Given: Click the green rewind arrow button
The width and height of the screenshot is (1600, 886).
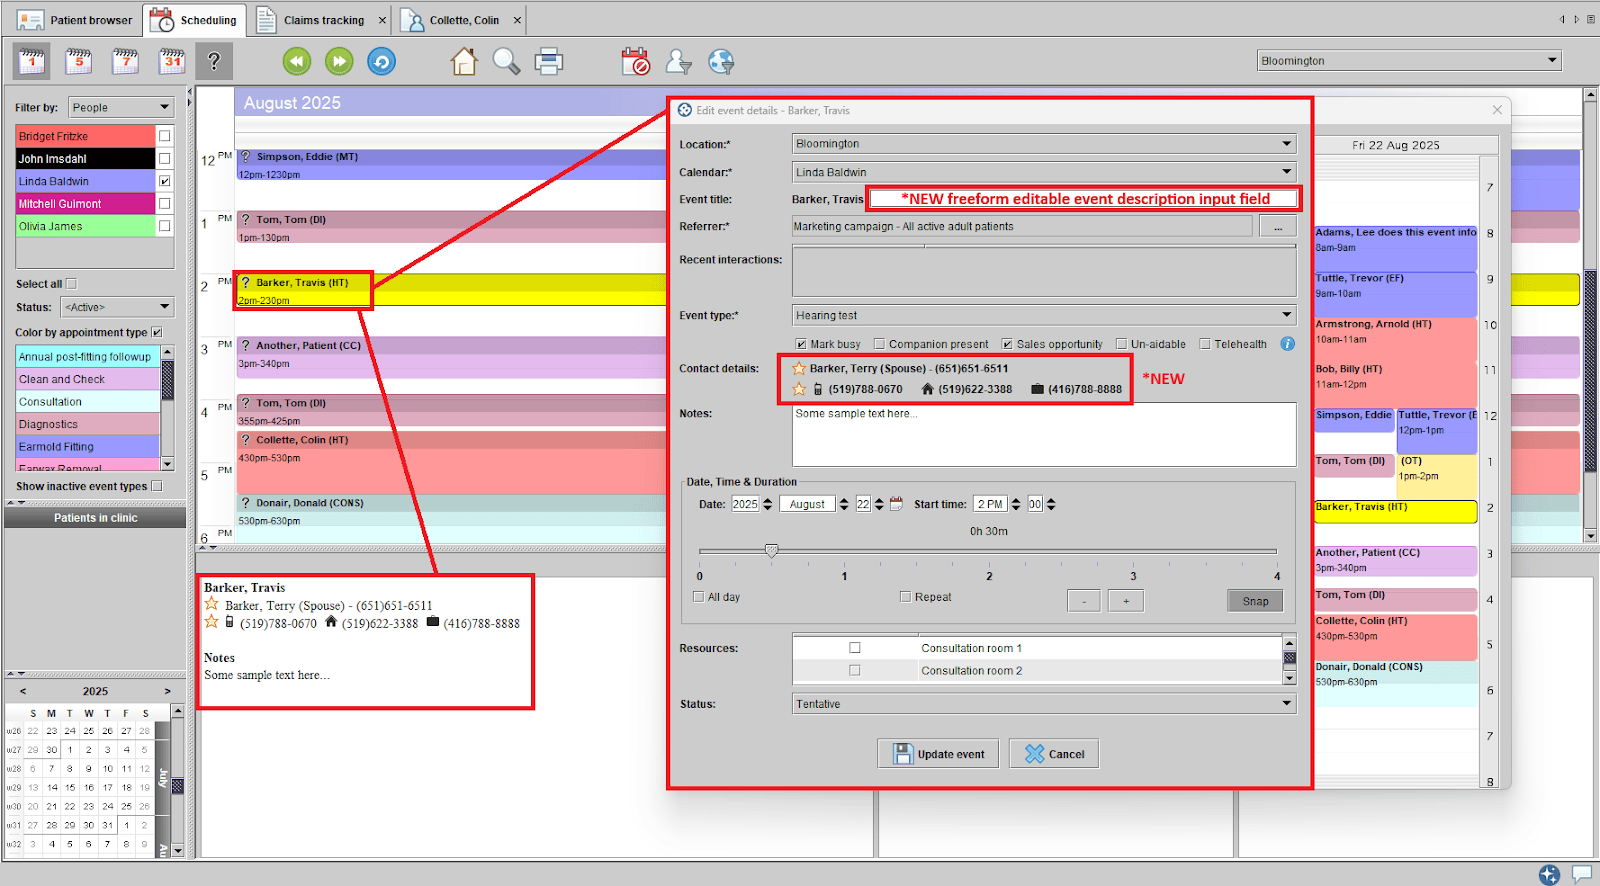Looking at the screenshot, I should (297, 62).
